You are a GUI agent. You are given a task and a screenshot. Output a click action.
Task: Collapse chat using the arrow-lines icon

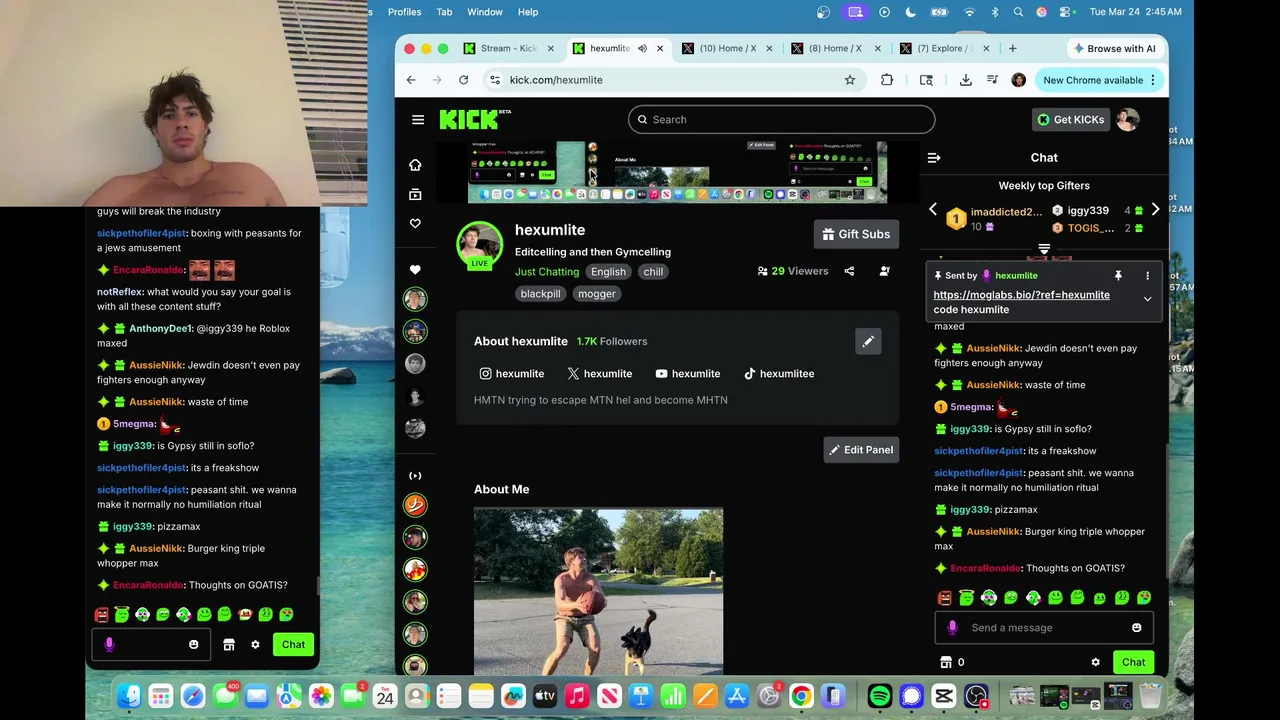[934, 158]
